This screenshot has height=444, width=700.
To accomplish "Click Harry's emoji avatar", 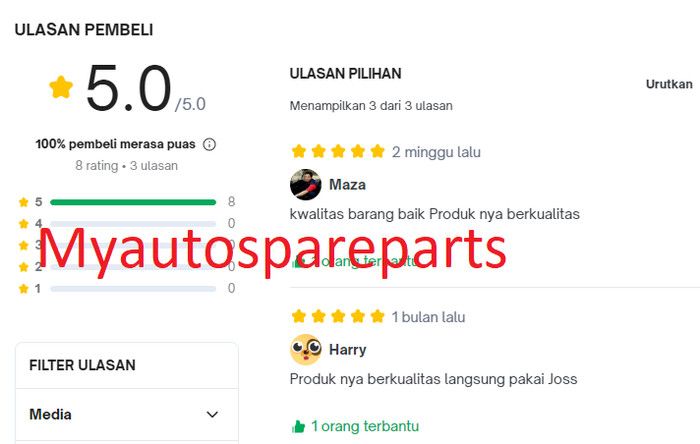I will pyautogui.click(x=305, y=349).
